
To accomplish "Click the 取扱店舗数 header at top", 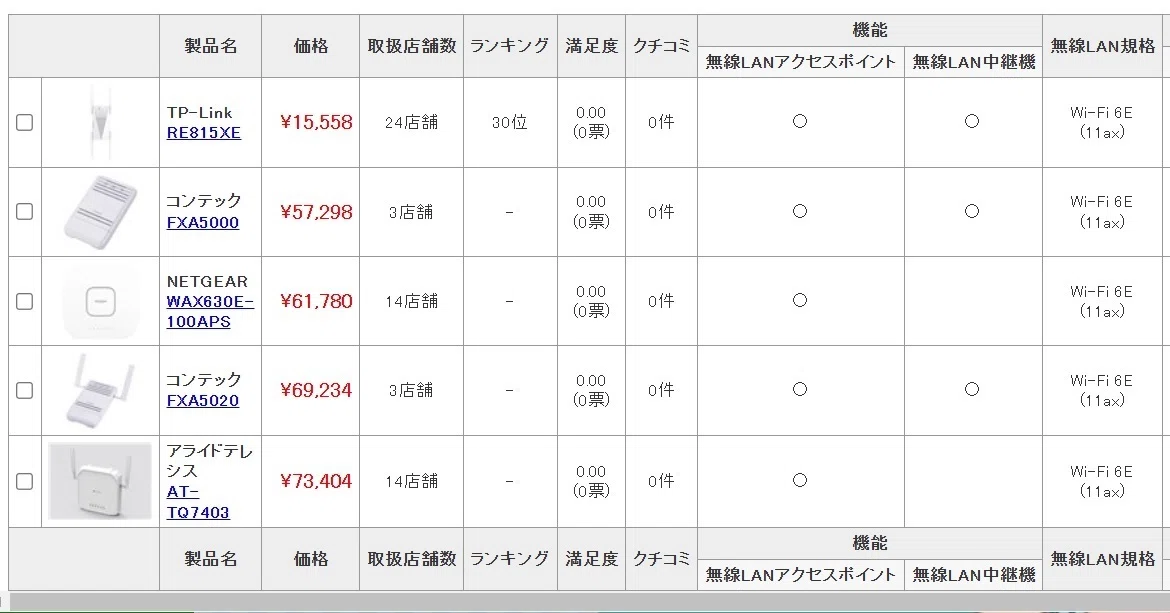I will tap(411, 46).
